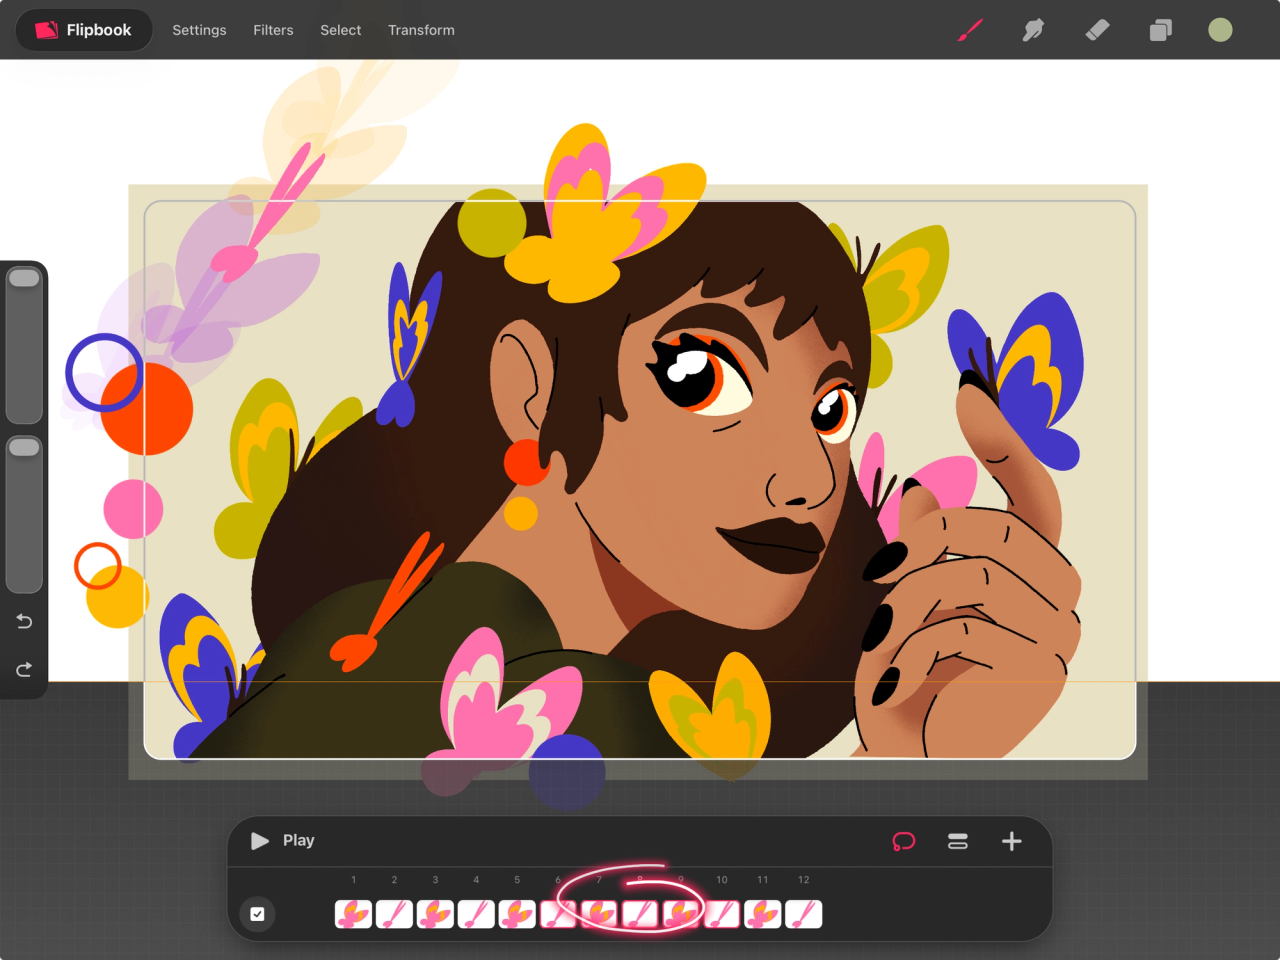Toggle selection of frame 8 in the timeline
This screenshot has height=960, width=1280.
pyautogui.click(x=640, y=913)
